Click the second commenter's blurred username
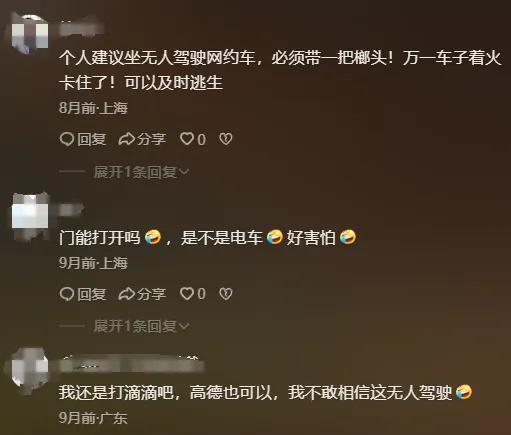Viewport: 511px width, 435px height. click(71, 209)
